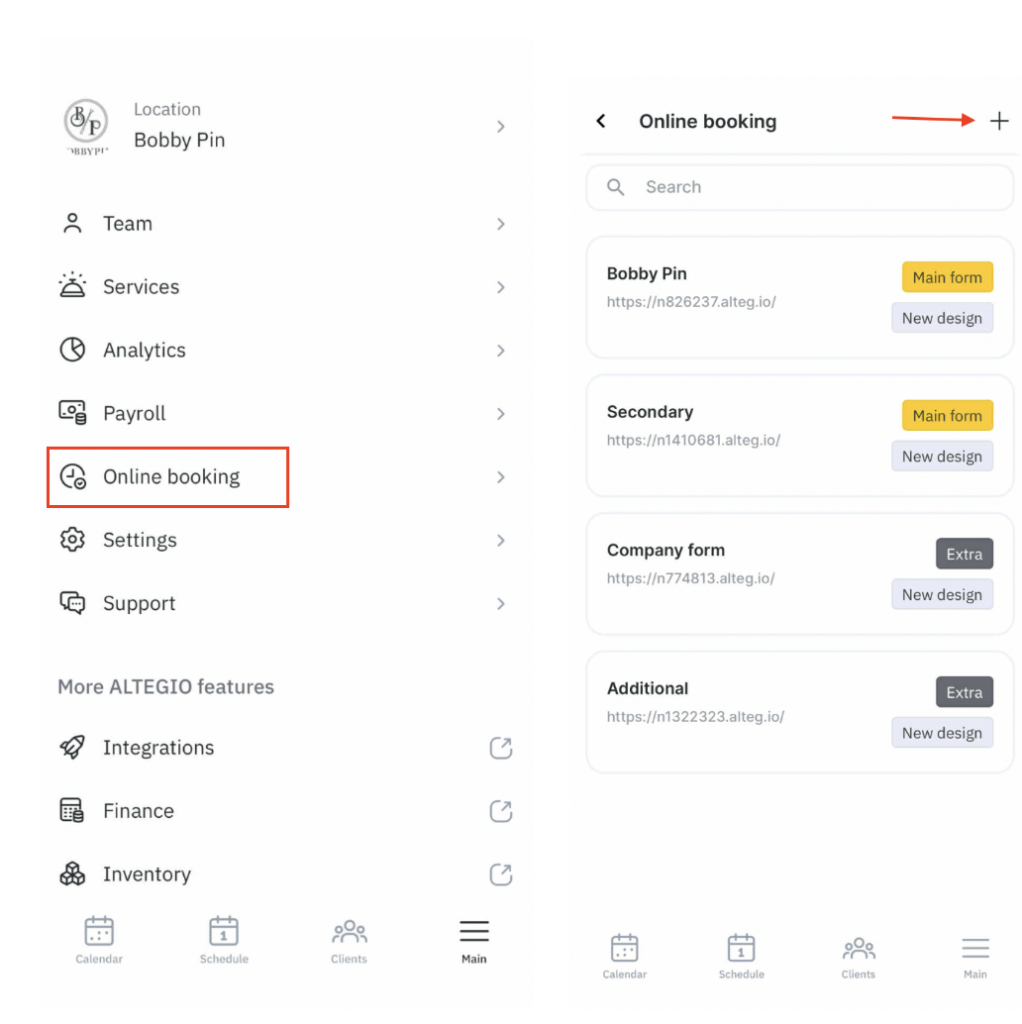1022x1024 pixels.
Task: Open Inventory external link icon
Action: 501,875
